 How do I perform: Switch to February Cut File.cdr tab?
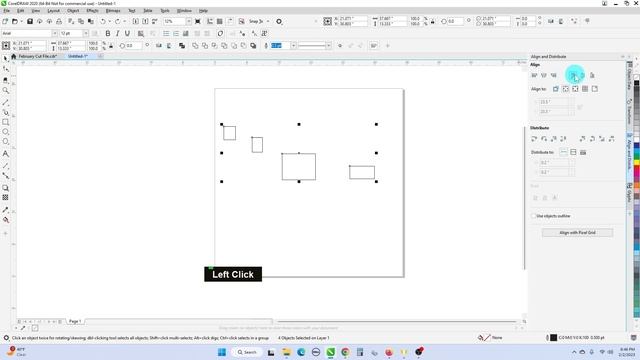pos(38,56)
